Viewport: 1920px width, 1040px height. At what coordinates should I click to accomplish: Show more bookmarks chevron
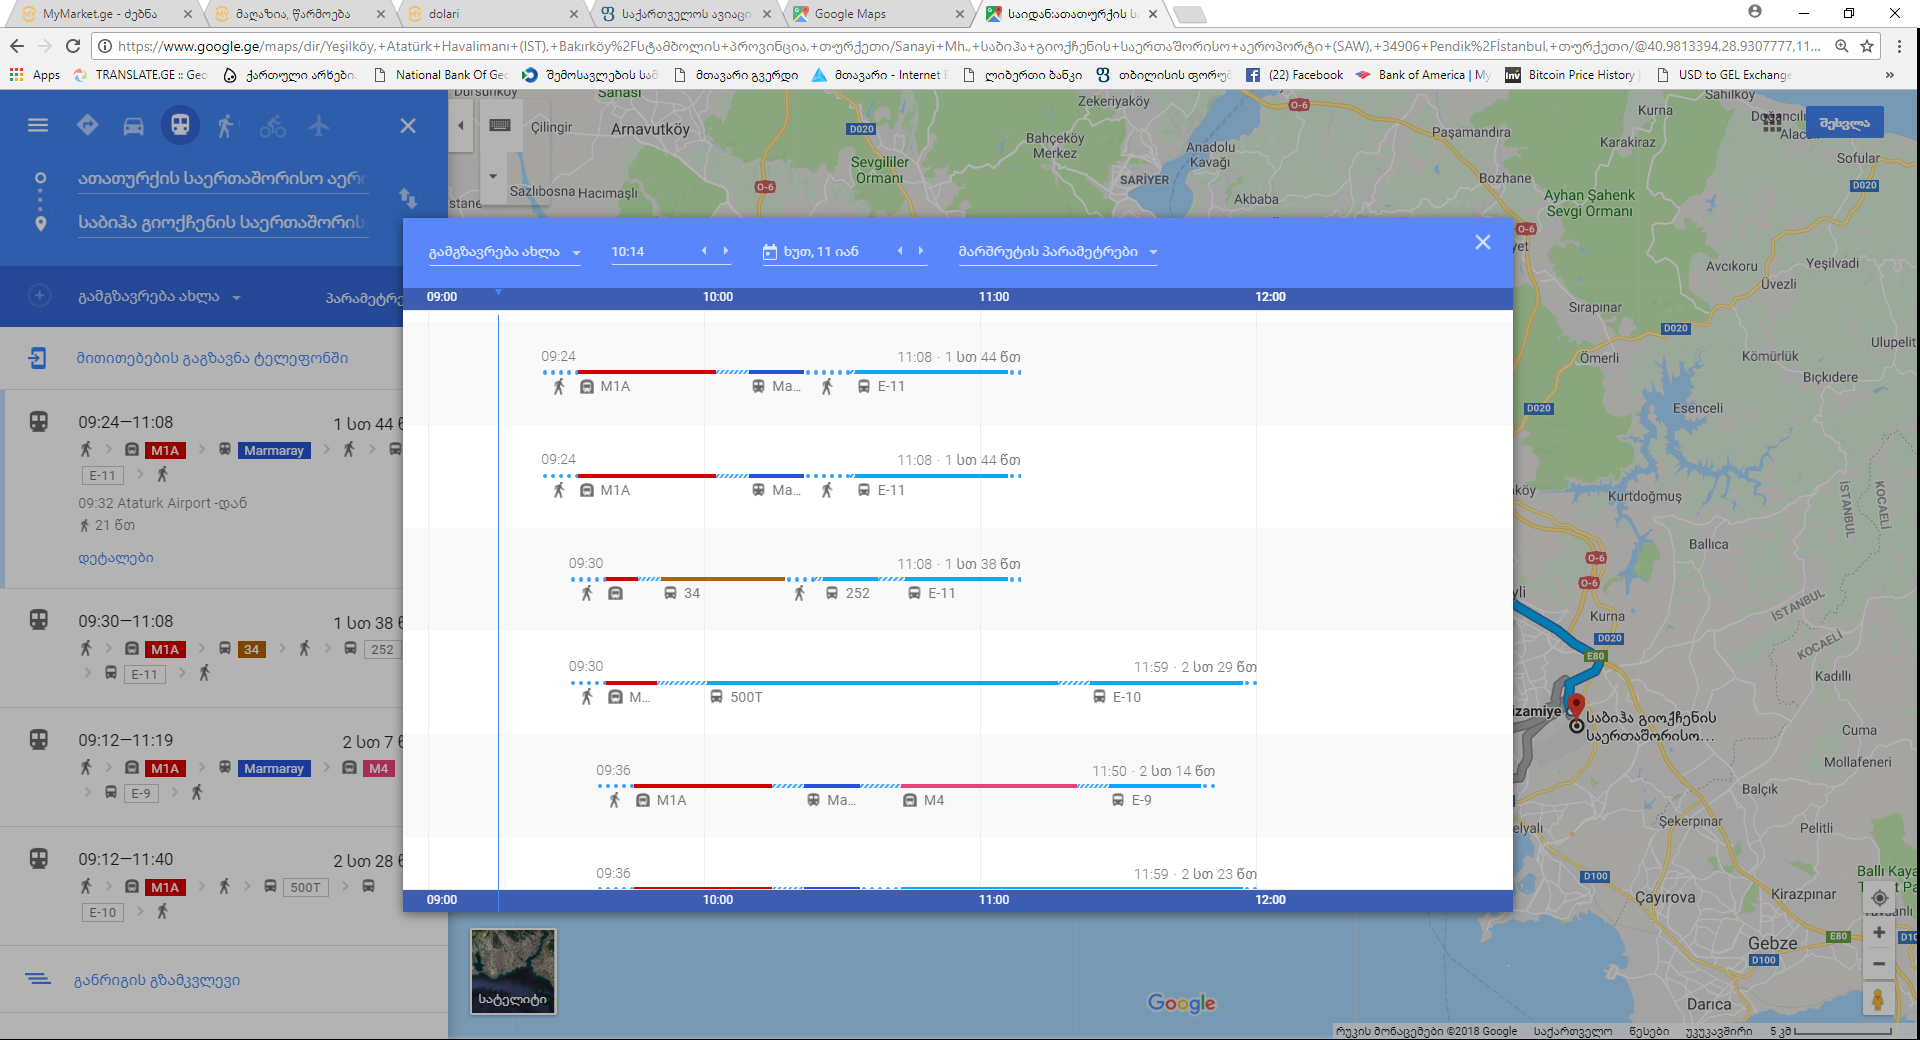pyautogui.click(x=1889, y=75)
